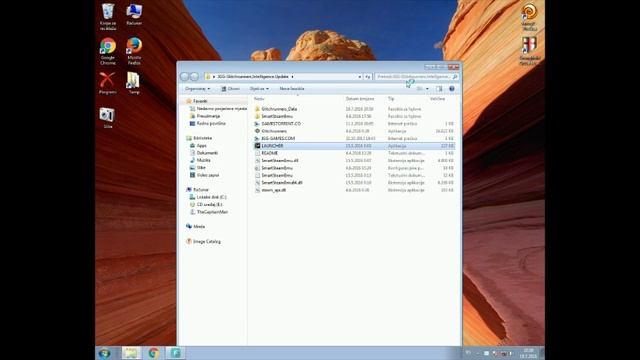Select the red X Programi desktop icon
640x360 pixels.
[x=107, y=83]
